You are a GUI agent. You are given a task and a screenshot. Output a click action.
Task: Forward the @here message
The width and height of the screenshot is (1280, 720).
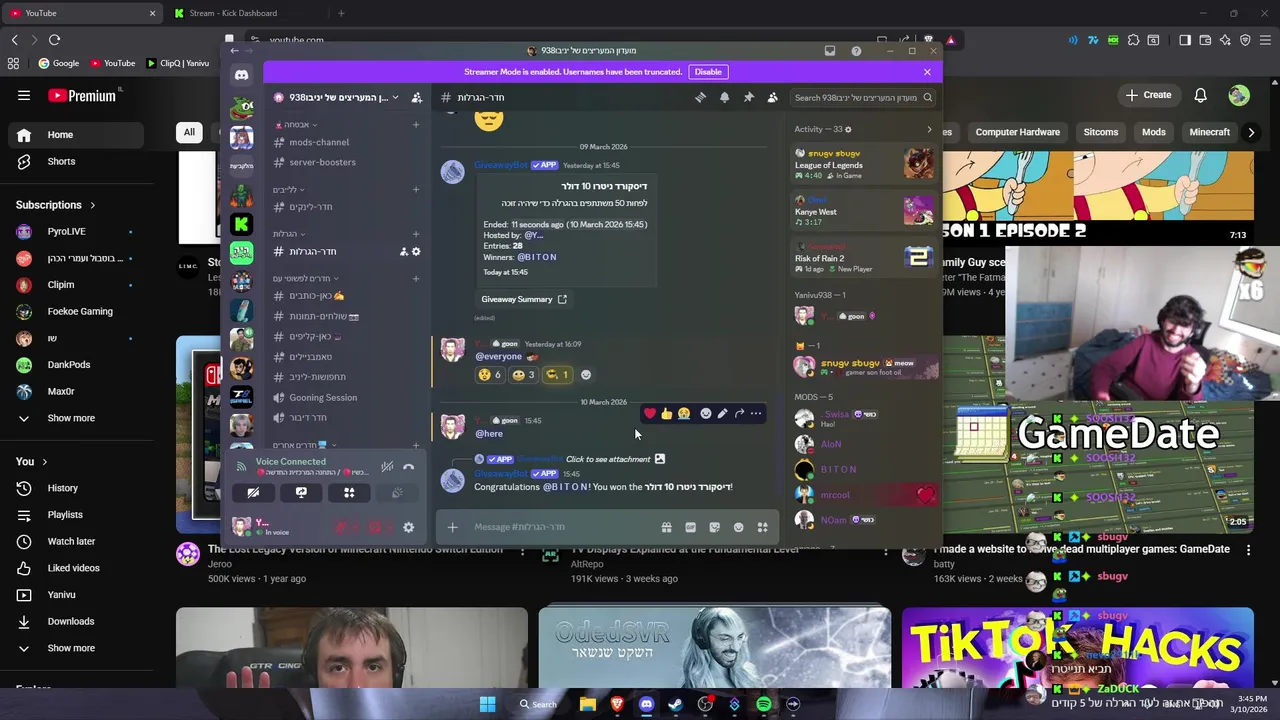tap(739, 413)
